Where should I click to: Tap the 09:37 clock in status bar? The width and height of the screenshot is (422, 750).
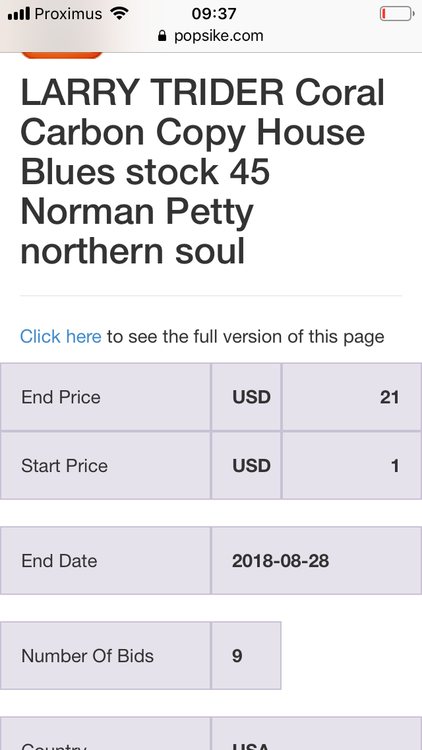[214, 13]
